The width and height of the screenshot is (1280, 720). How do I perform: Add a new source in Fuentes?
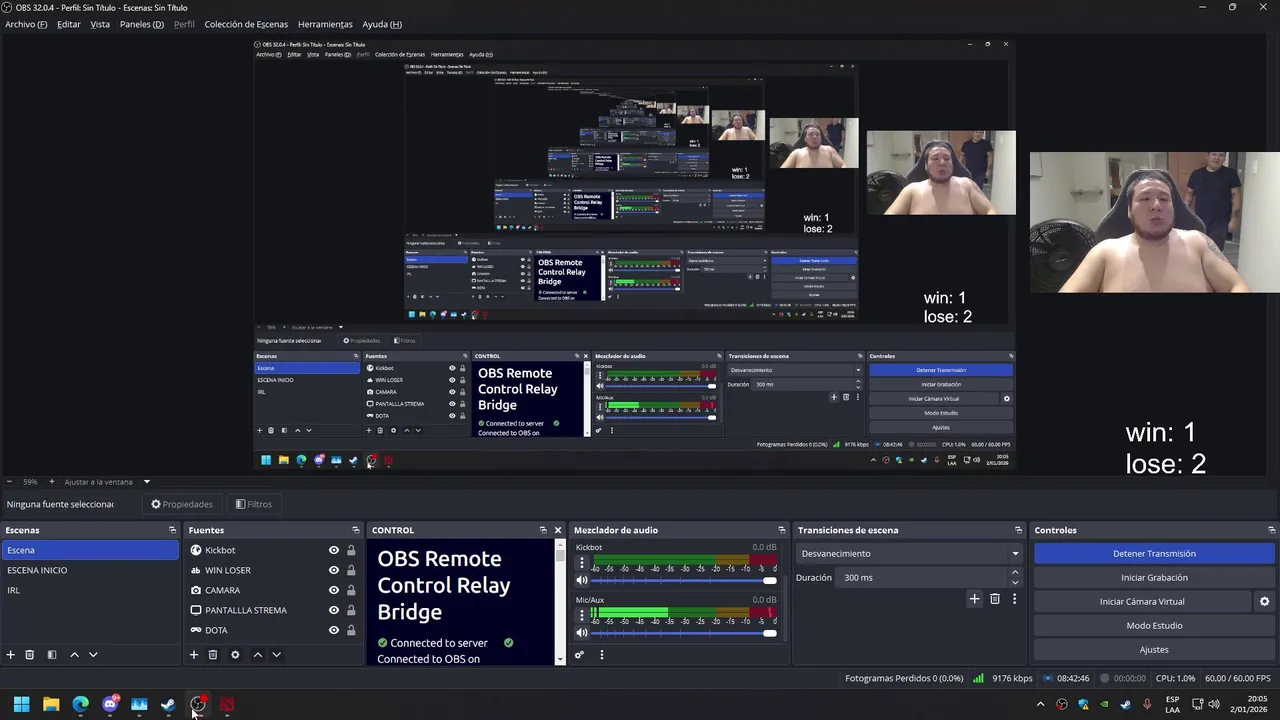coord(194,655)
